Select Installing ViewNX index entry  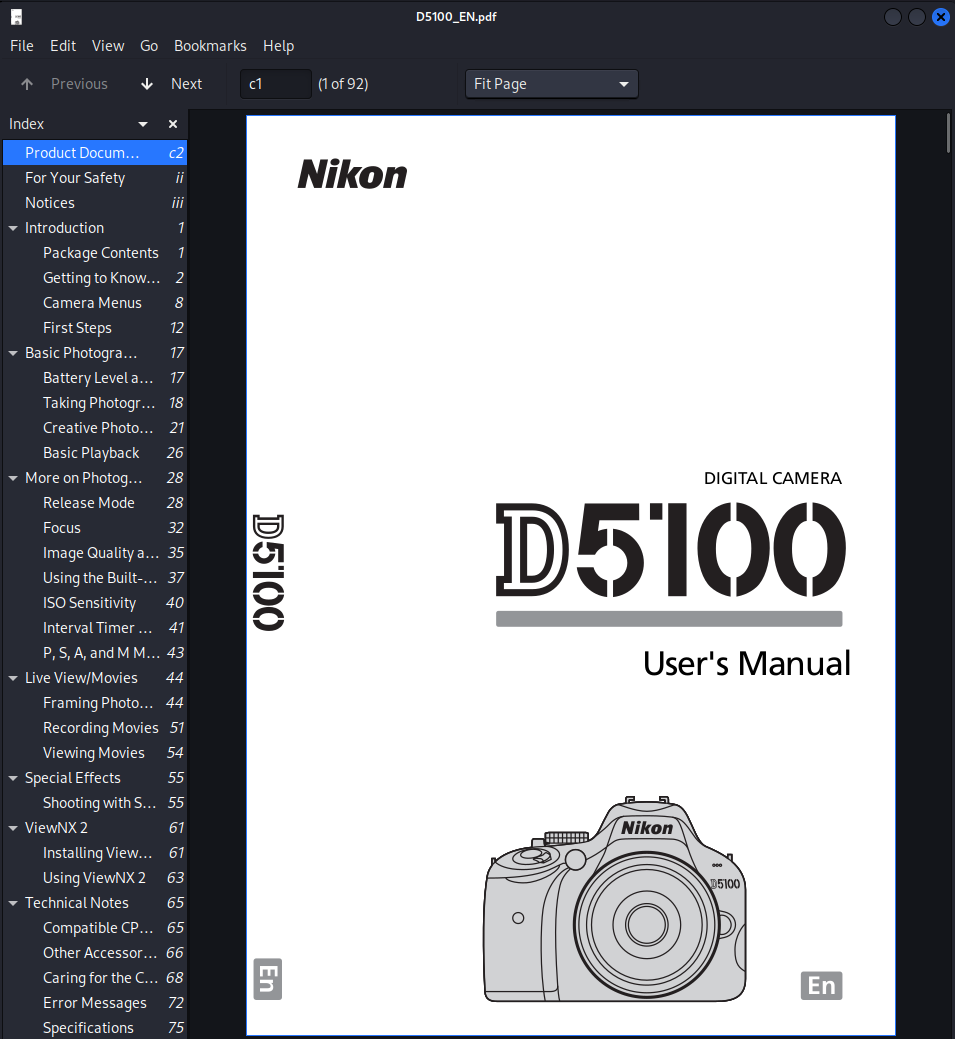(95, 853)
